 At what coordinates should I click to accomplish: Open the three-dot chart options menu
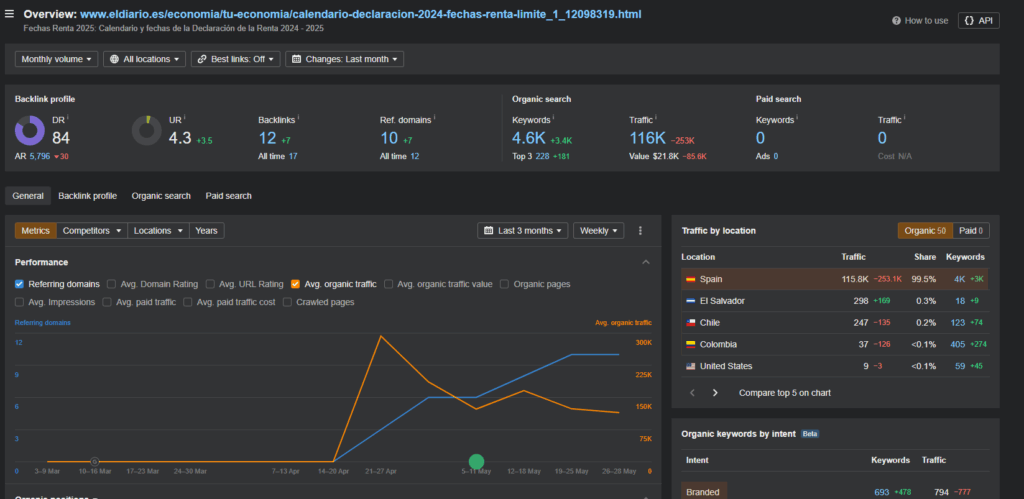click(x=640, y=231)
